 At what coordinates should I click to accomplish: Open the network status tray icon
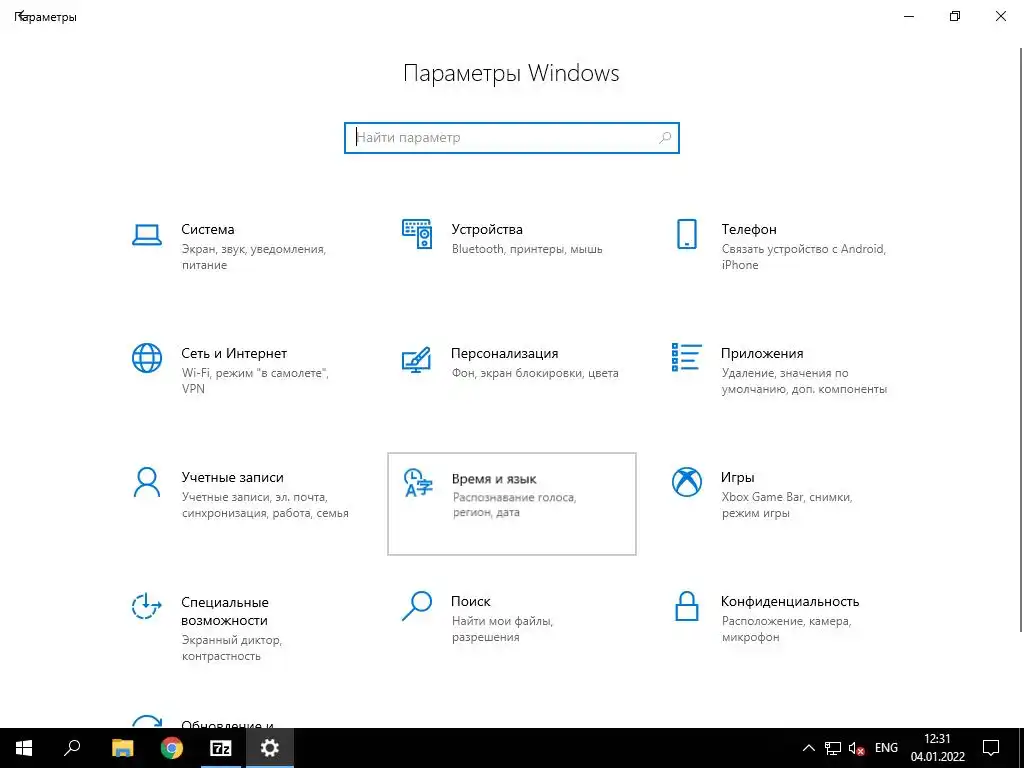(x=833, y=748)
